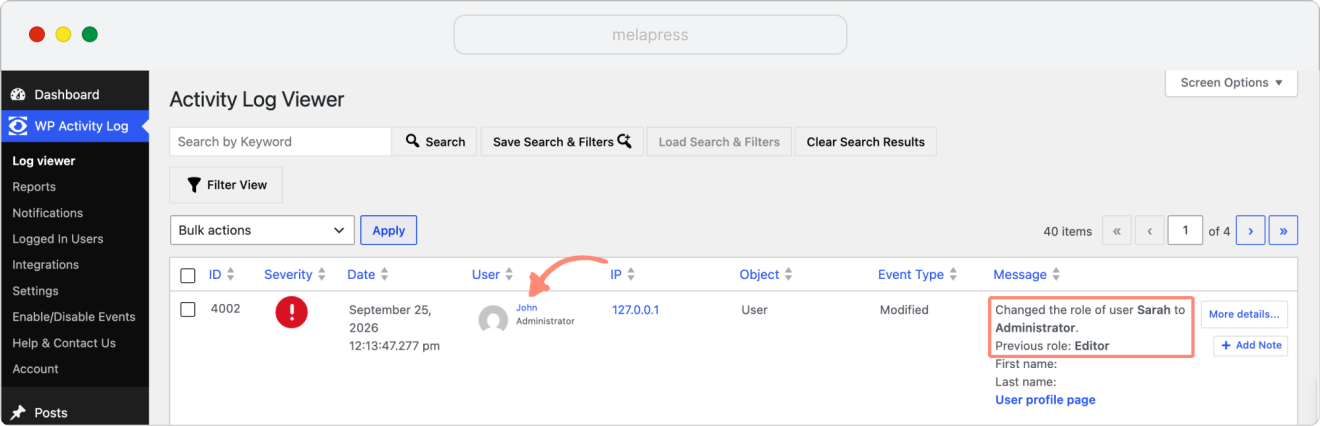This screenshot has height=426, width=1320.
Task: Sort by Message column
Action: tap(1027, 274)
